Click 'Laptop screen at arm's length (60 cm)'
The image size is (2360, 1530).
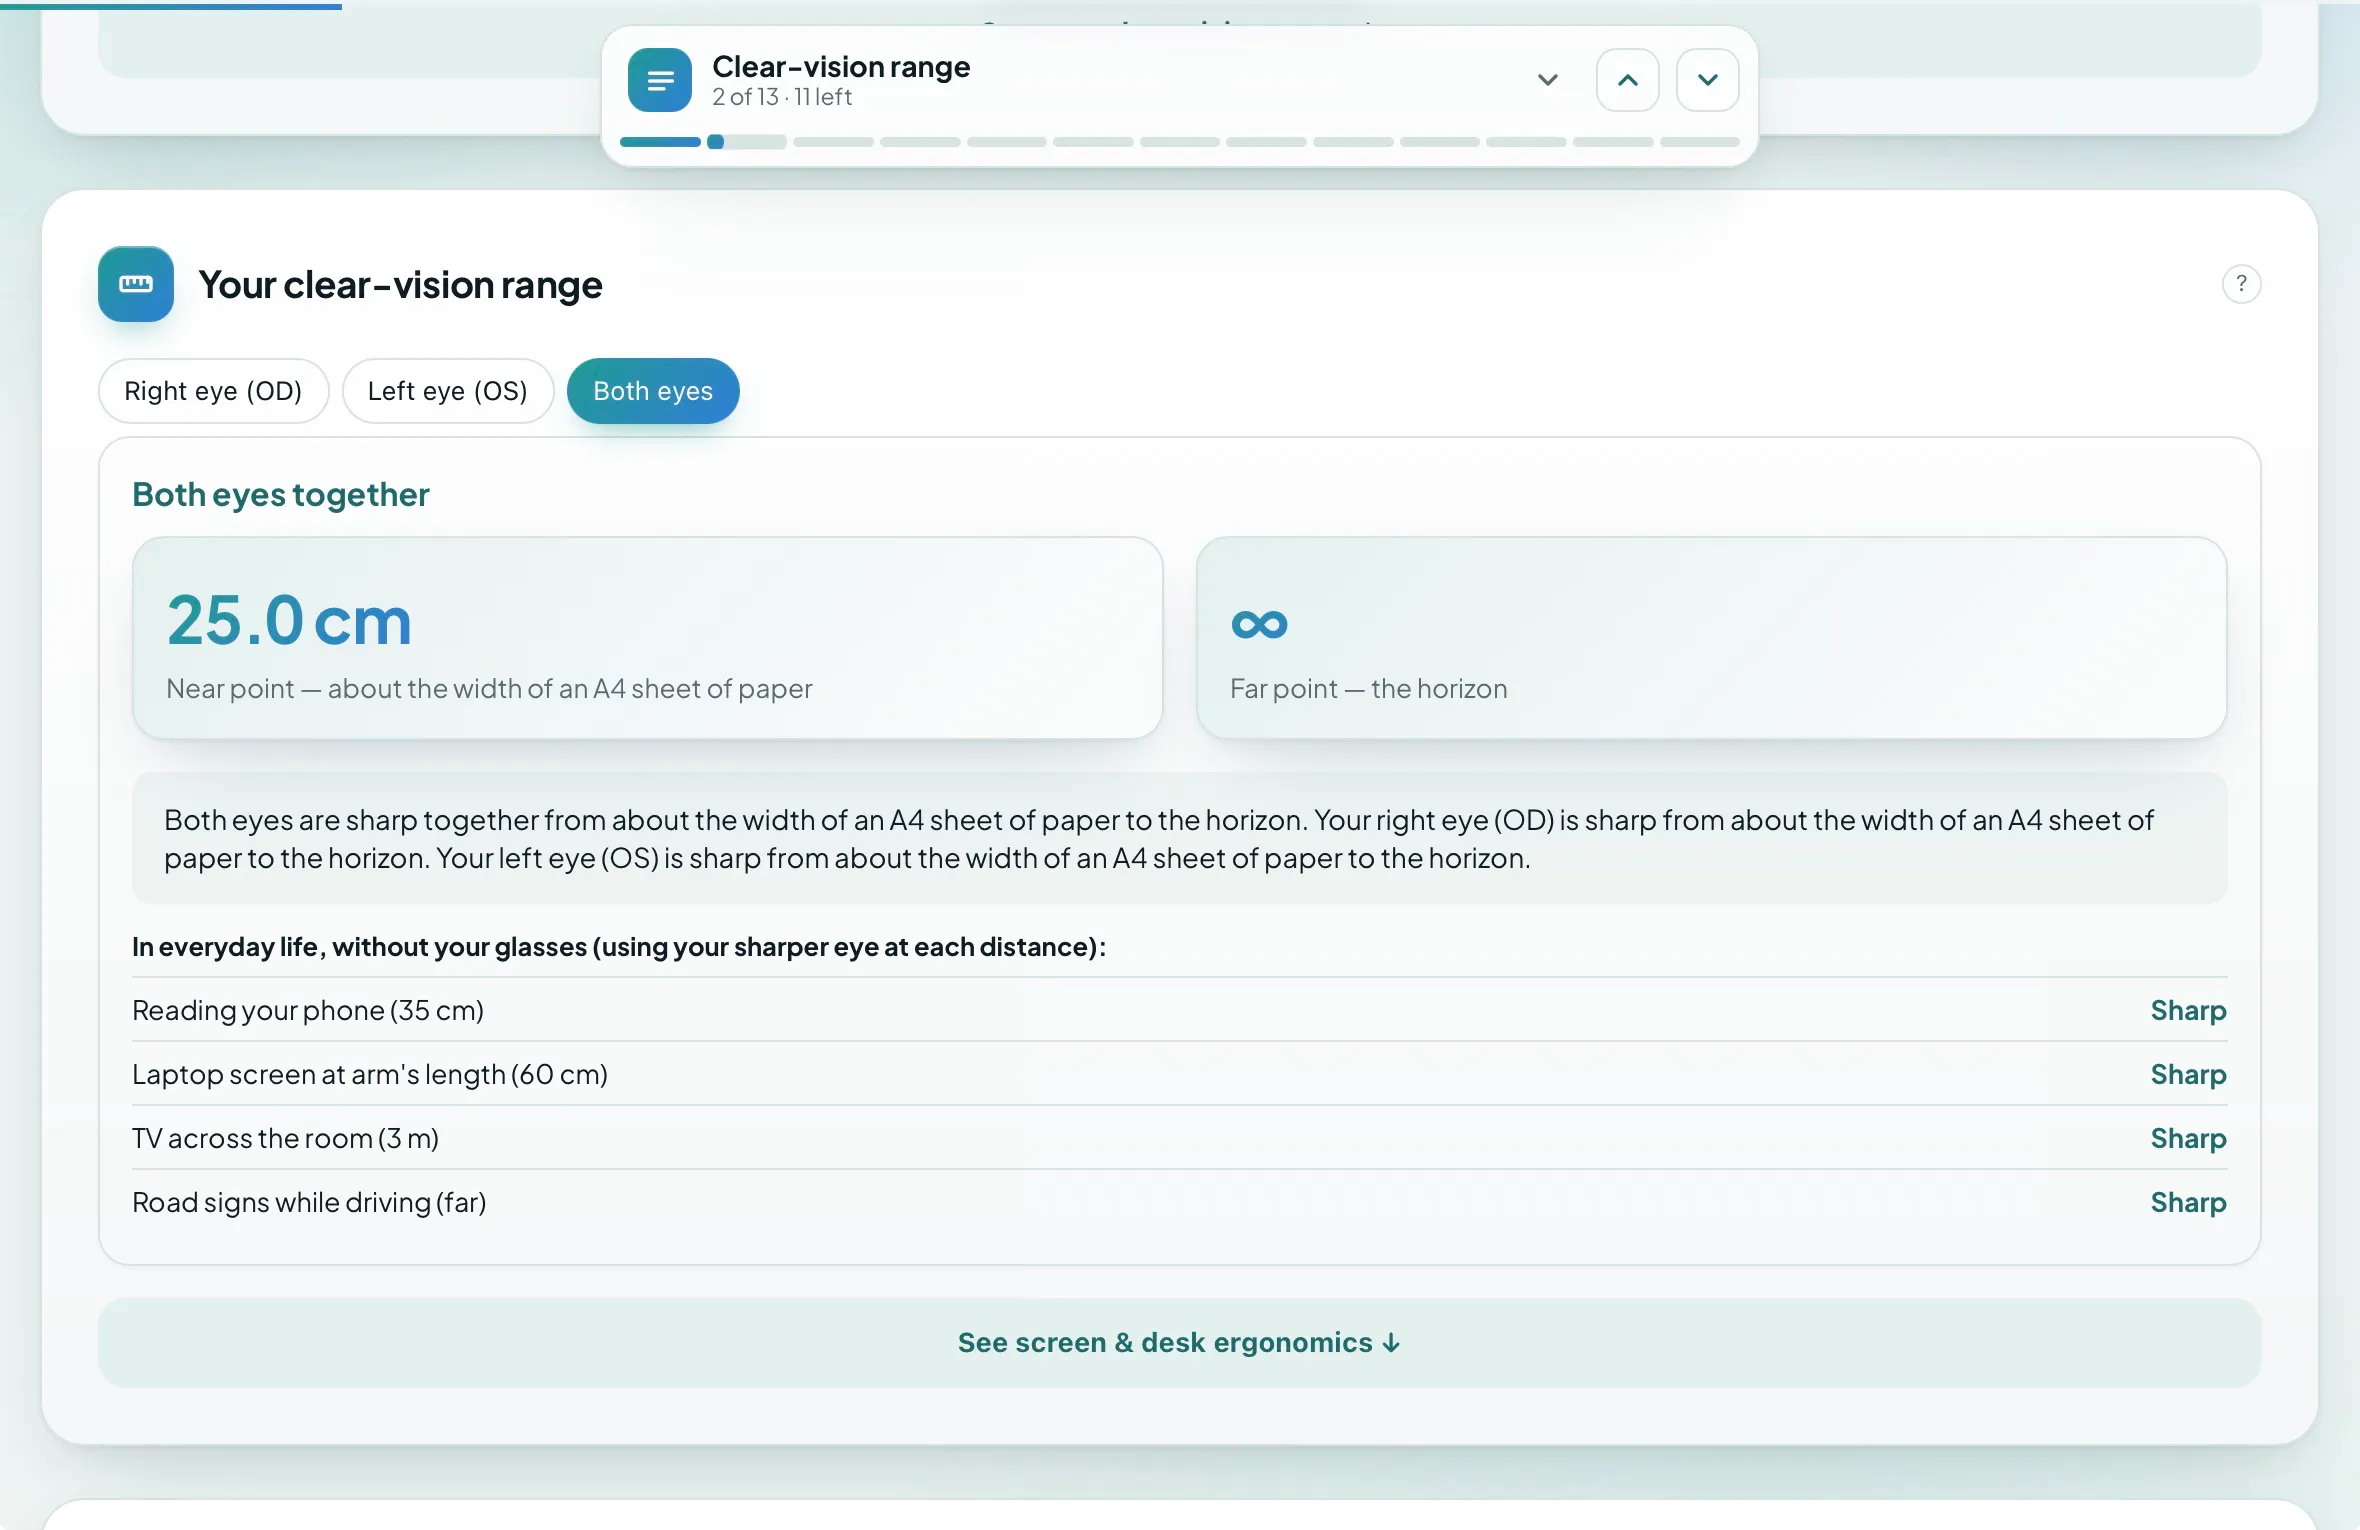pos(1179,1074)
